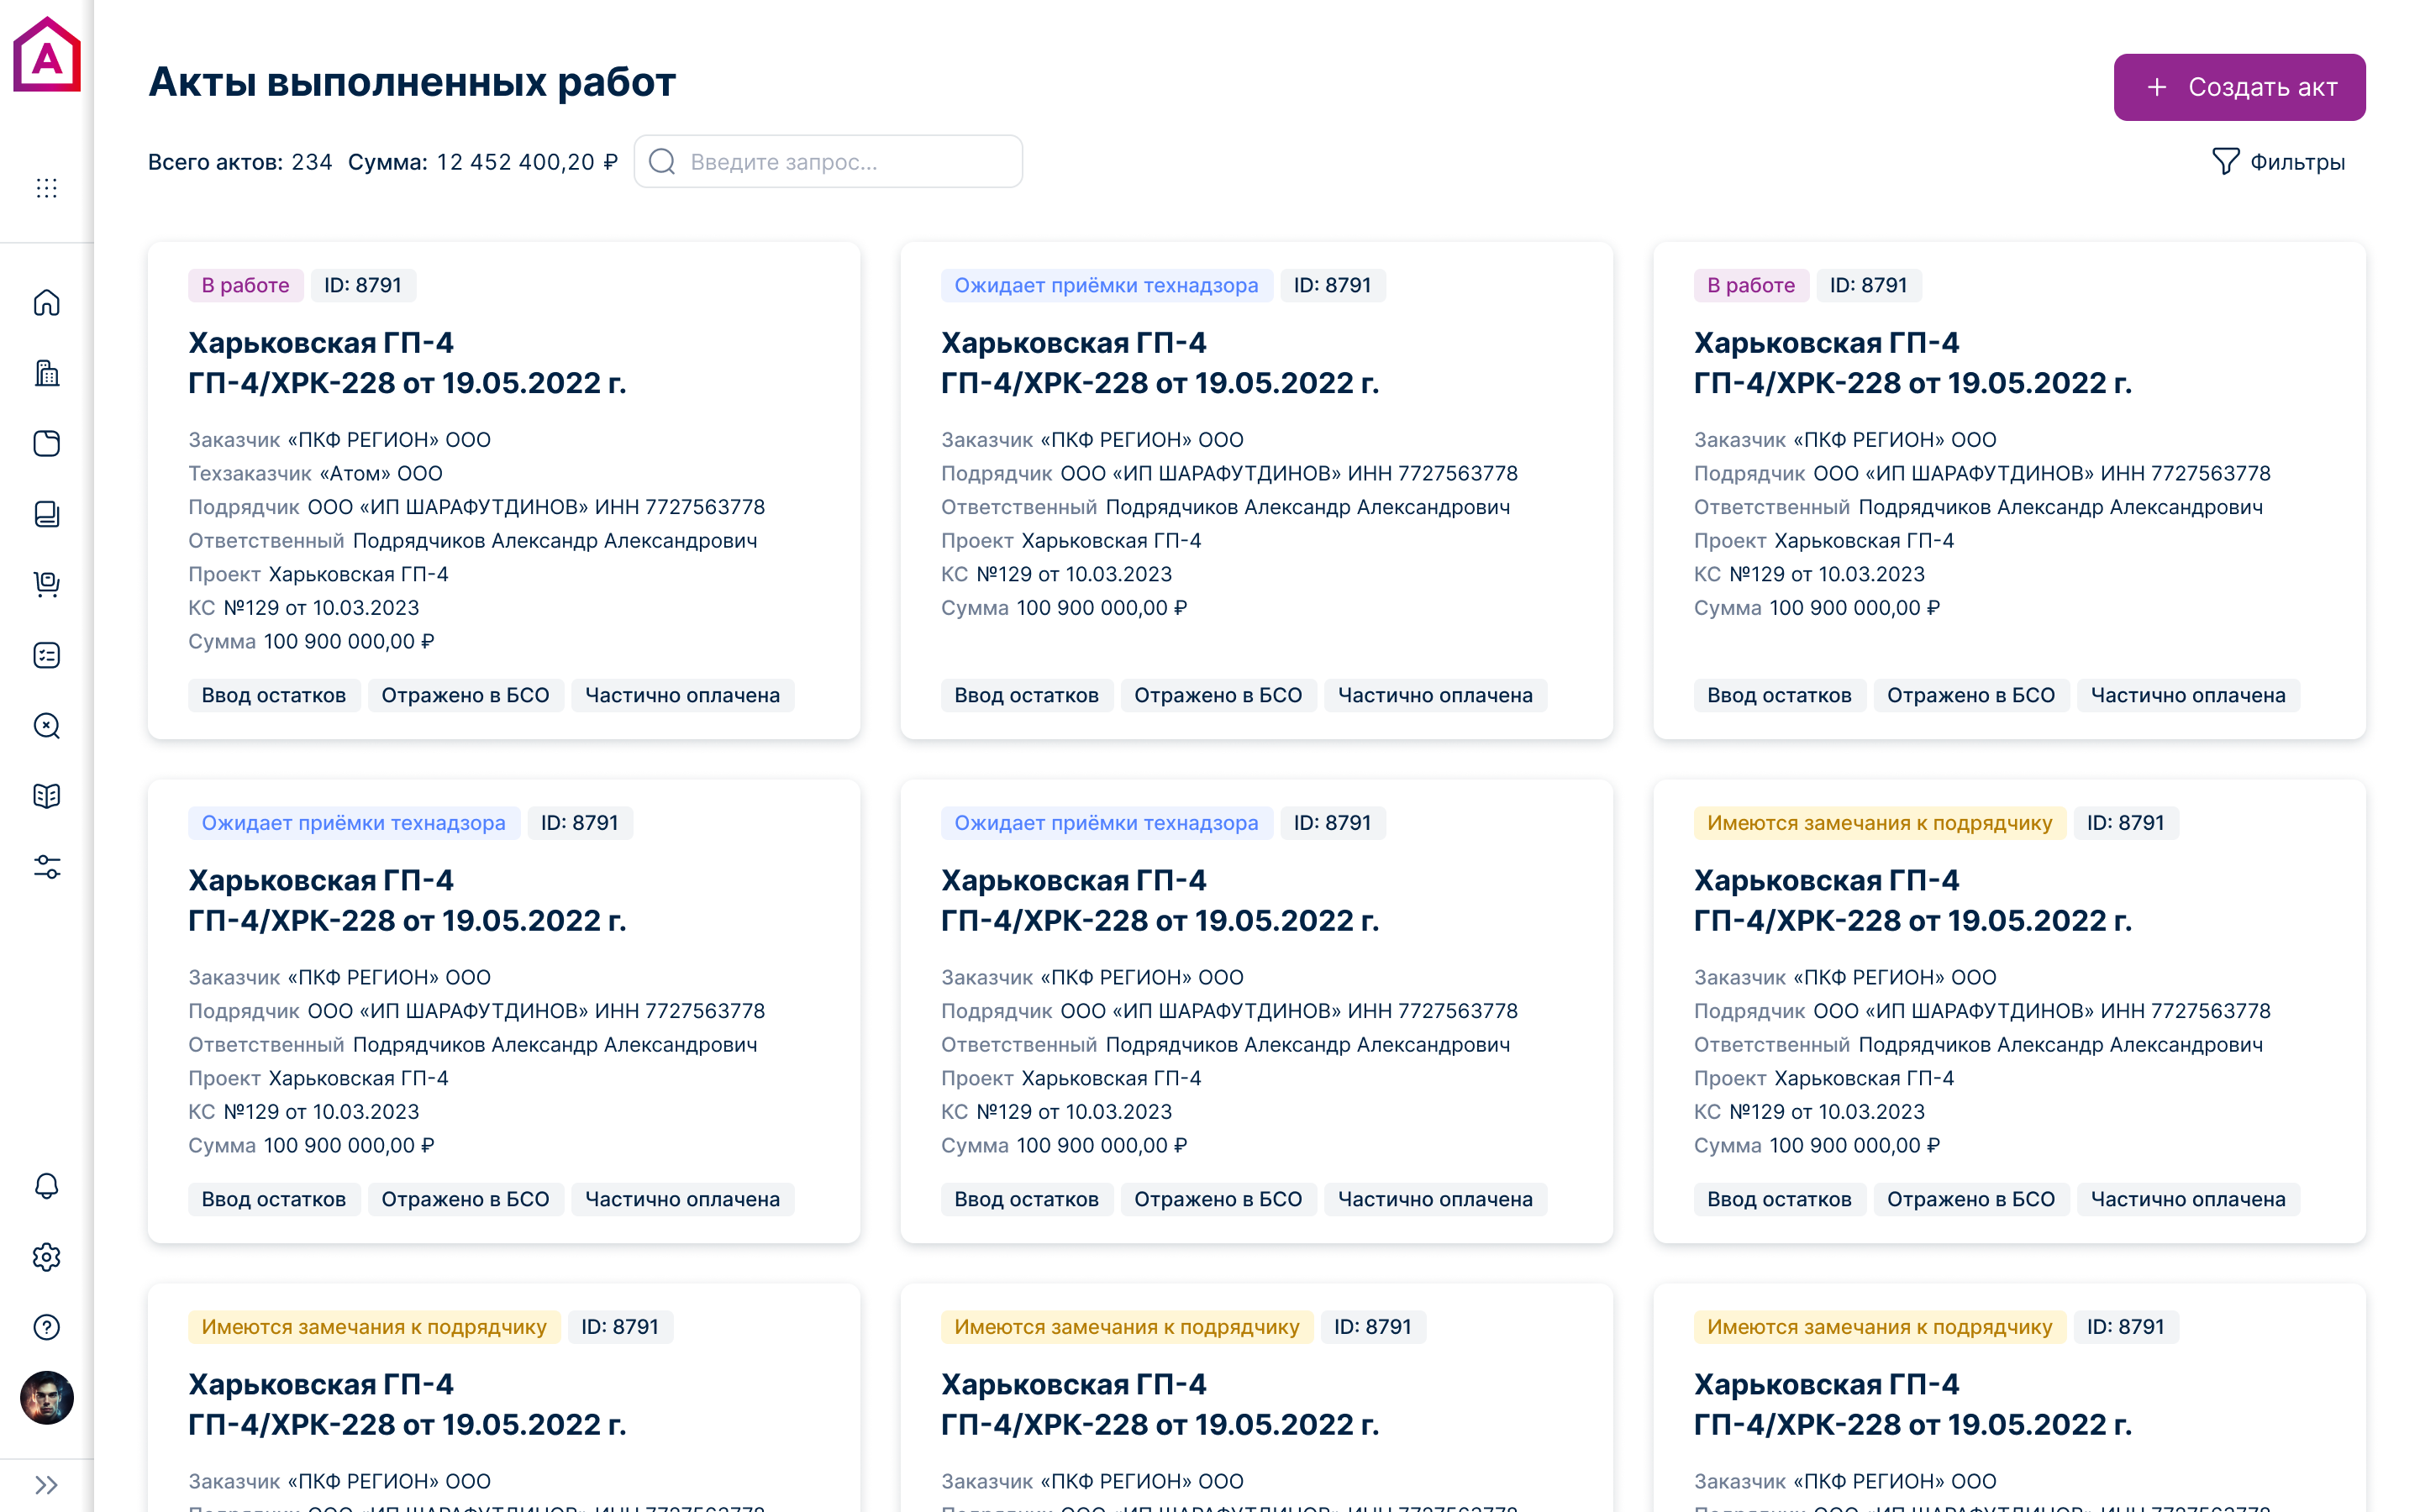Open the user avatar profile
The image size is (2420, 1512).
47,1398
